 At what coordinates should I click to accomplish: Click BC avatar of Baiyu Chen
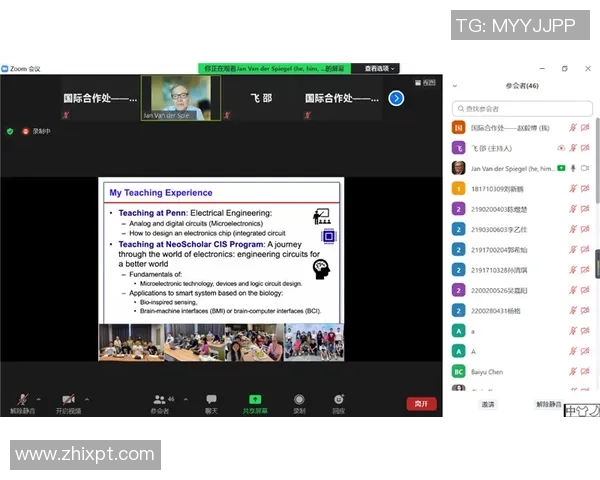click(x=458, y=371)
